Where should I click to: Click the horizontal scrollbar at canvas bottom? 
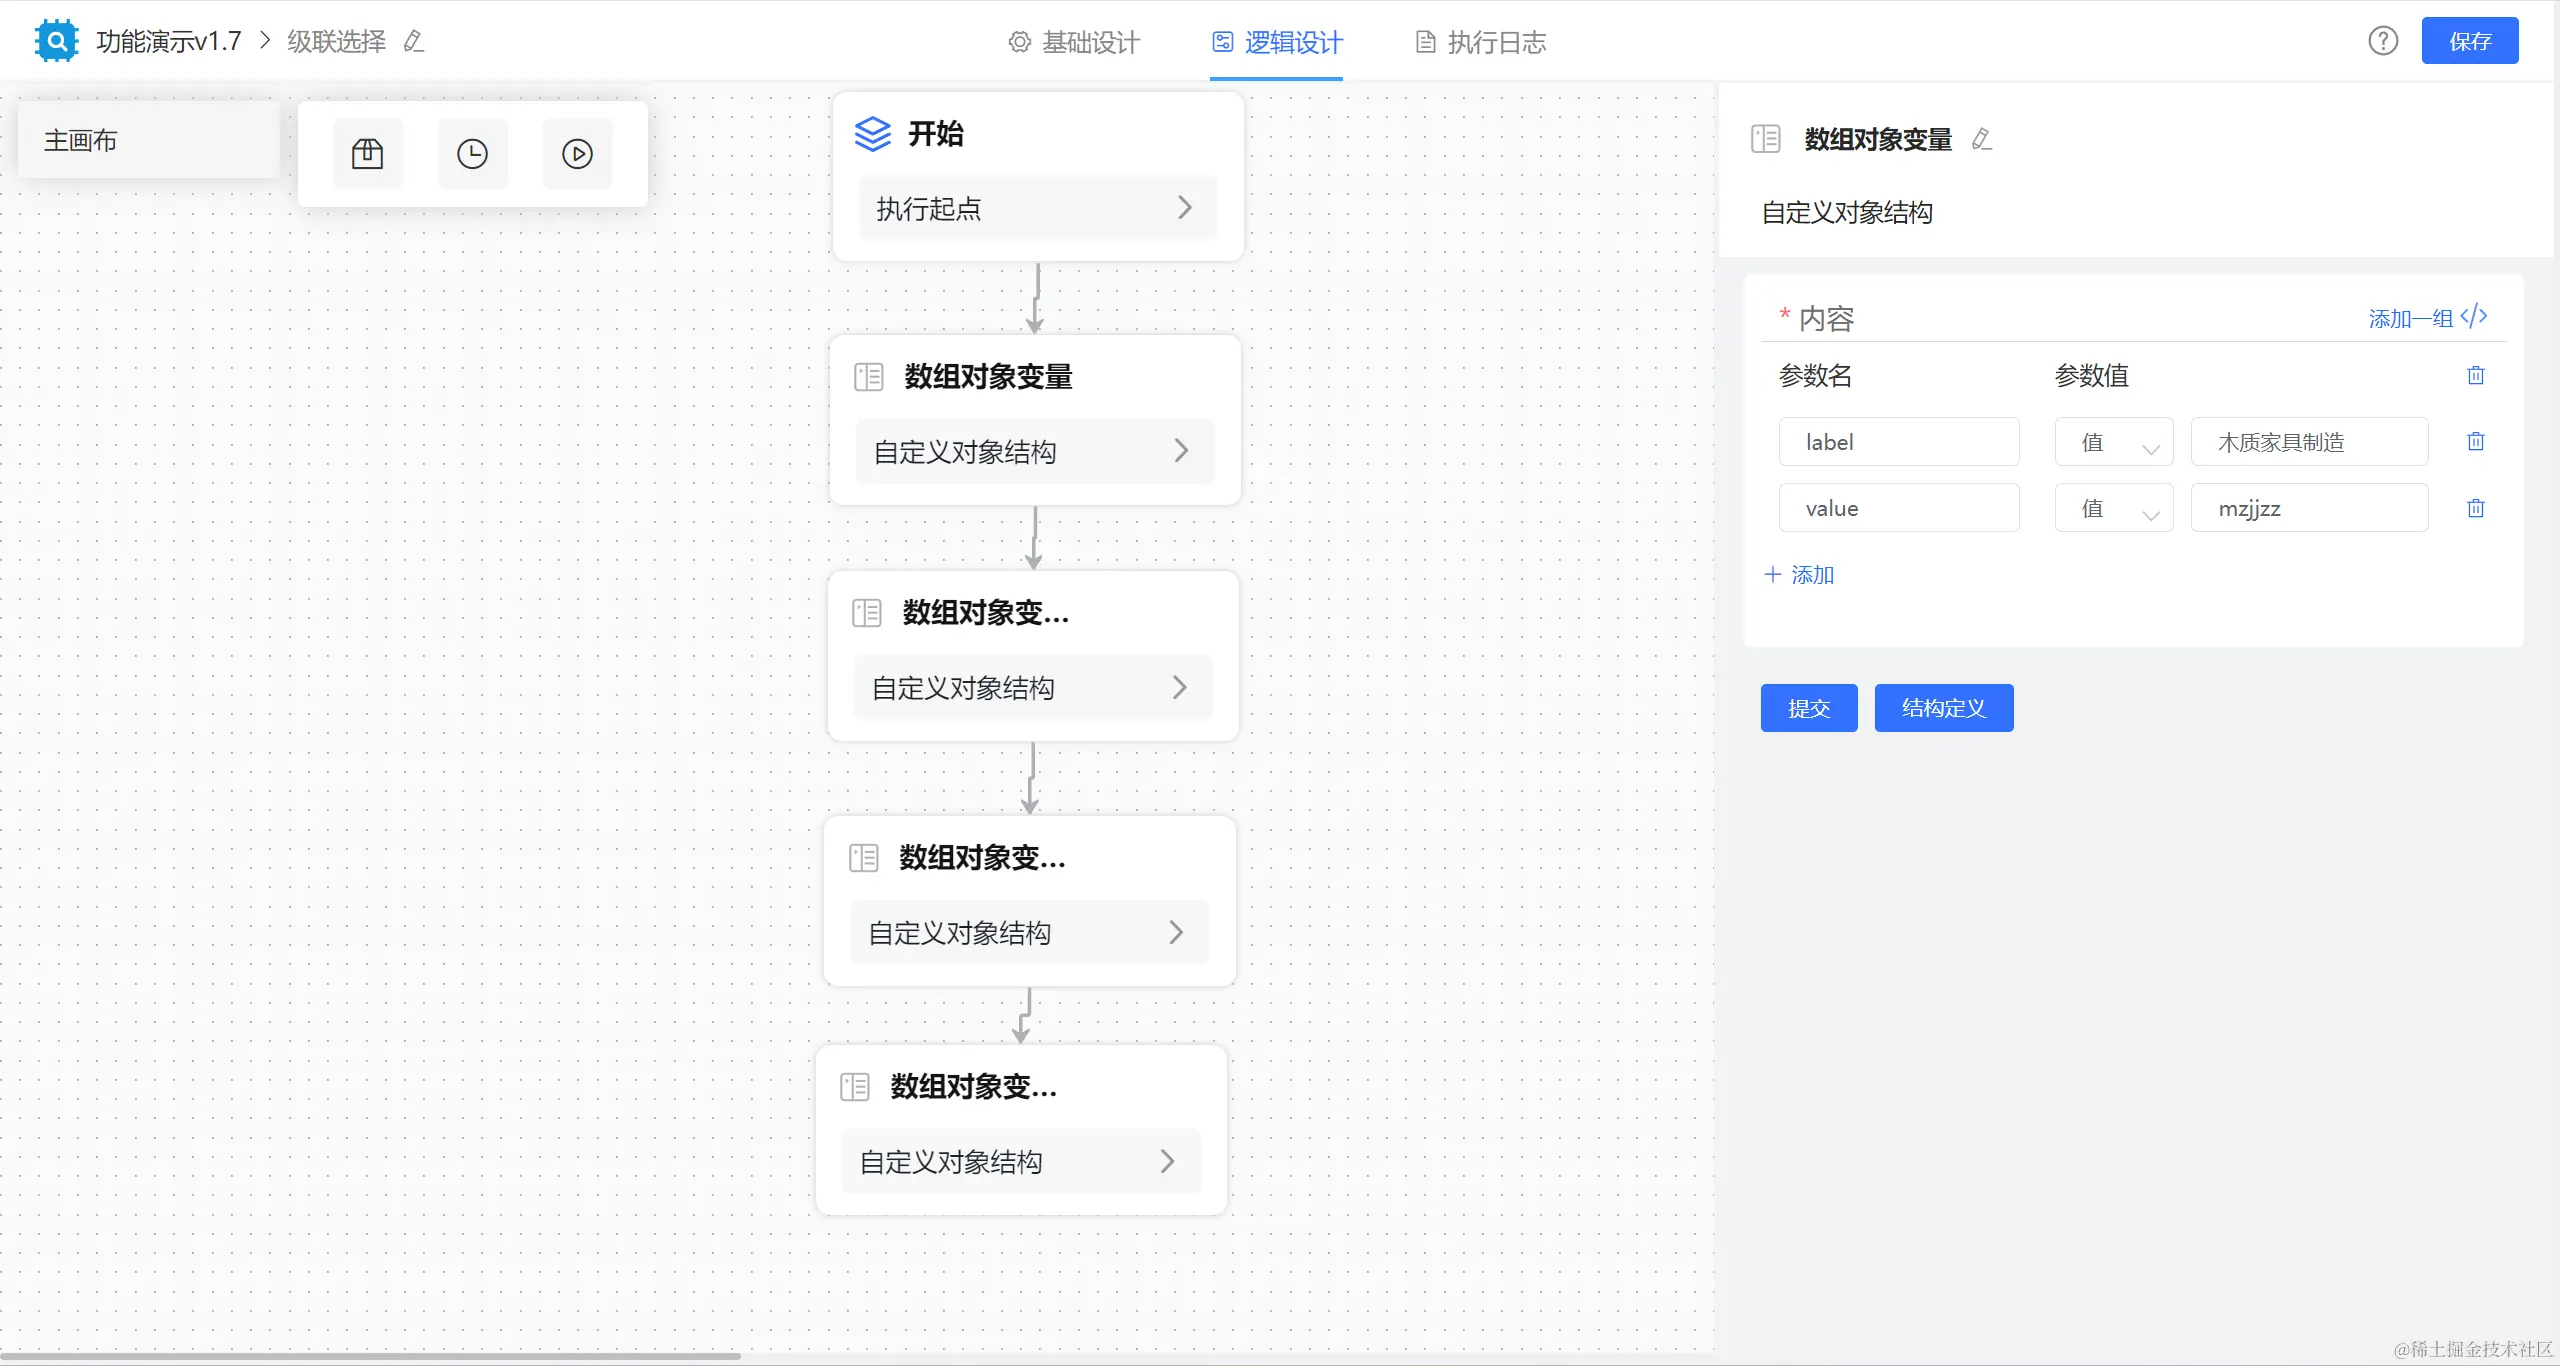370,1356
